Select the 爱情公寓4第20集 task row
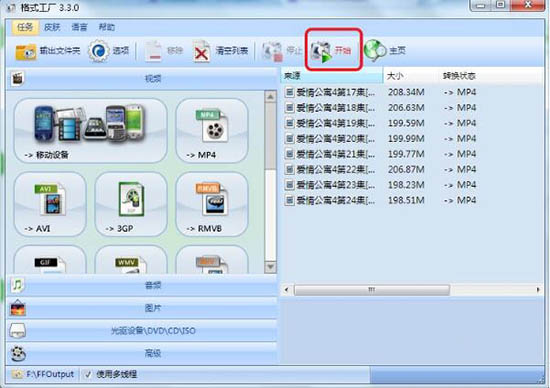 click(x=412, y=139)
